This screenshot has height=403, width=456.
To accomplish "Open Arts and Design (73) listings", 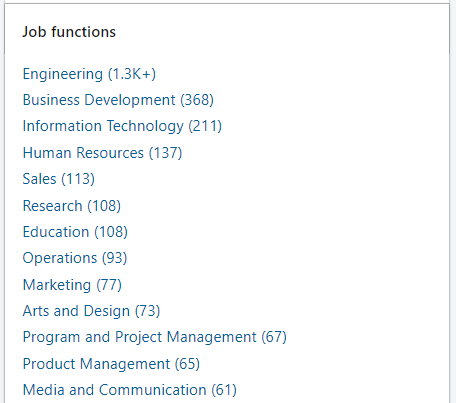I will pyautogui.click(x=91, y=311).
